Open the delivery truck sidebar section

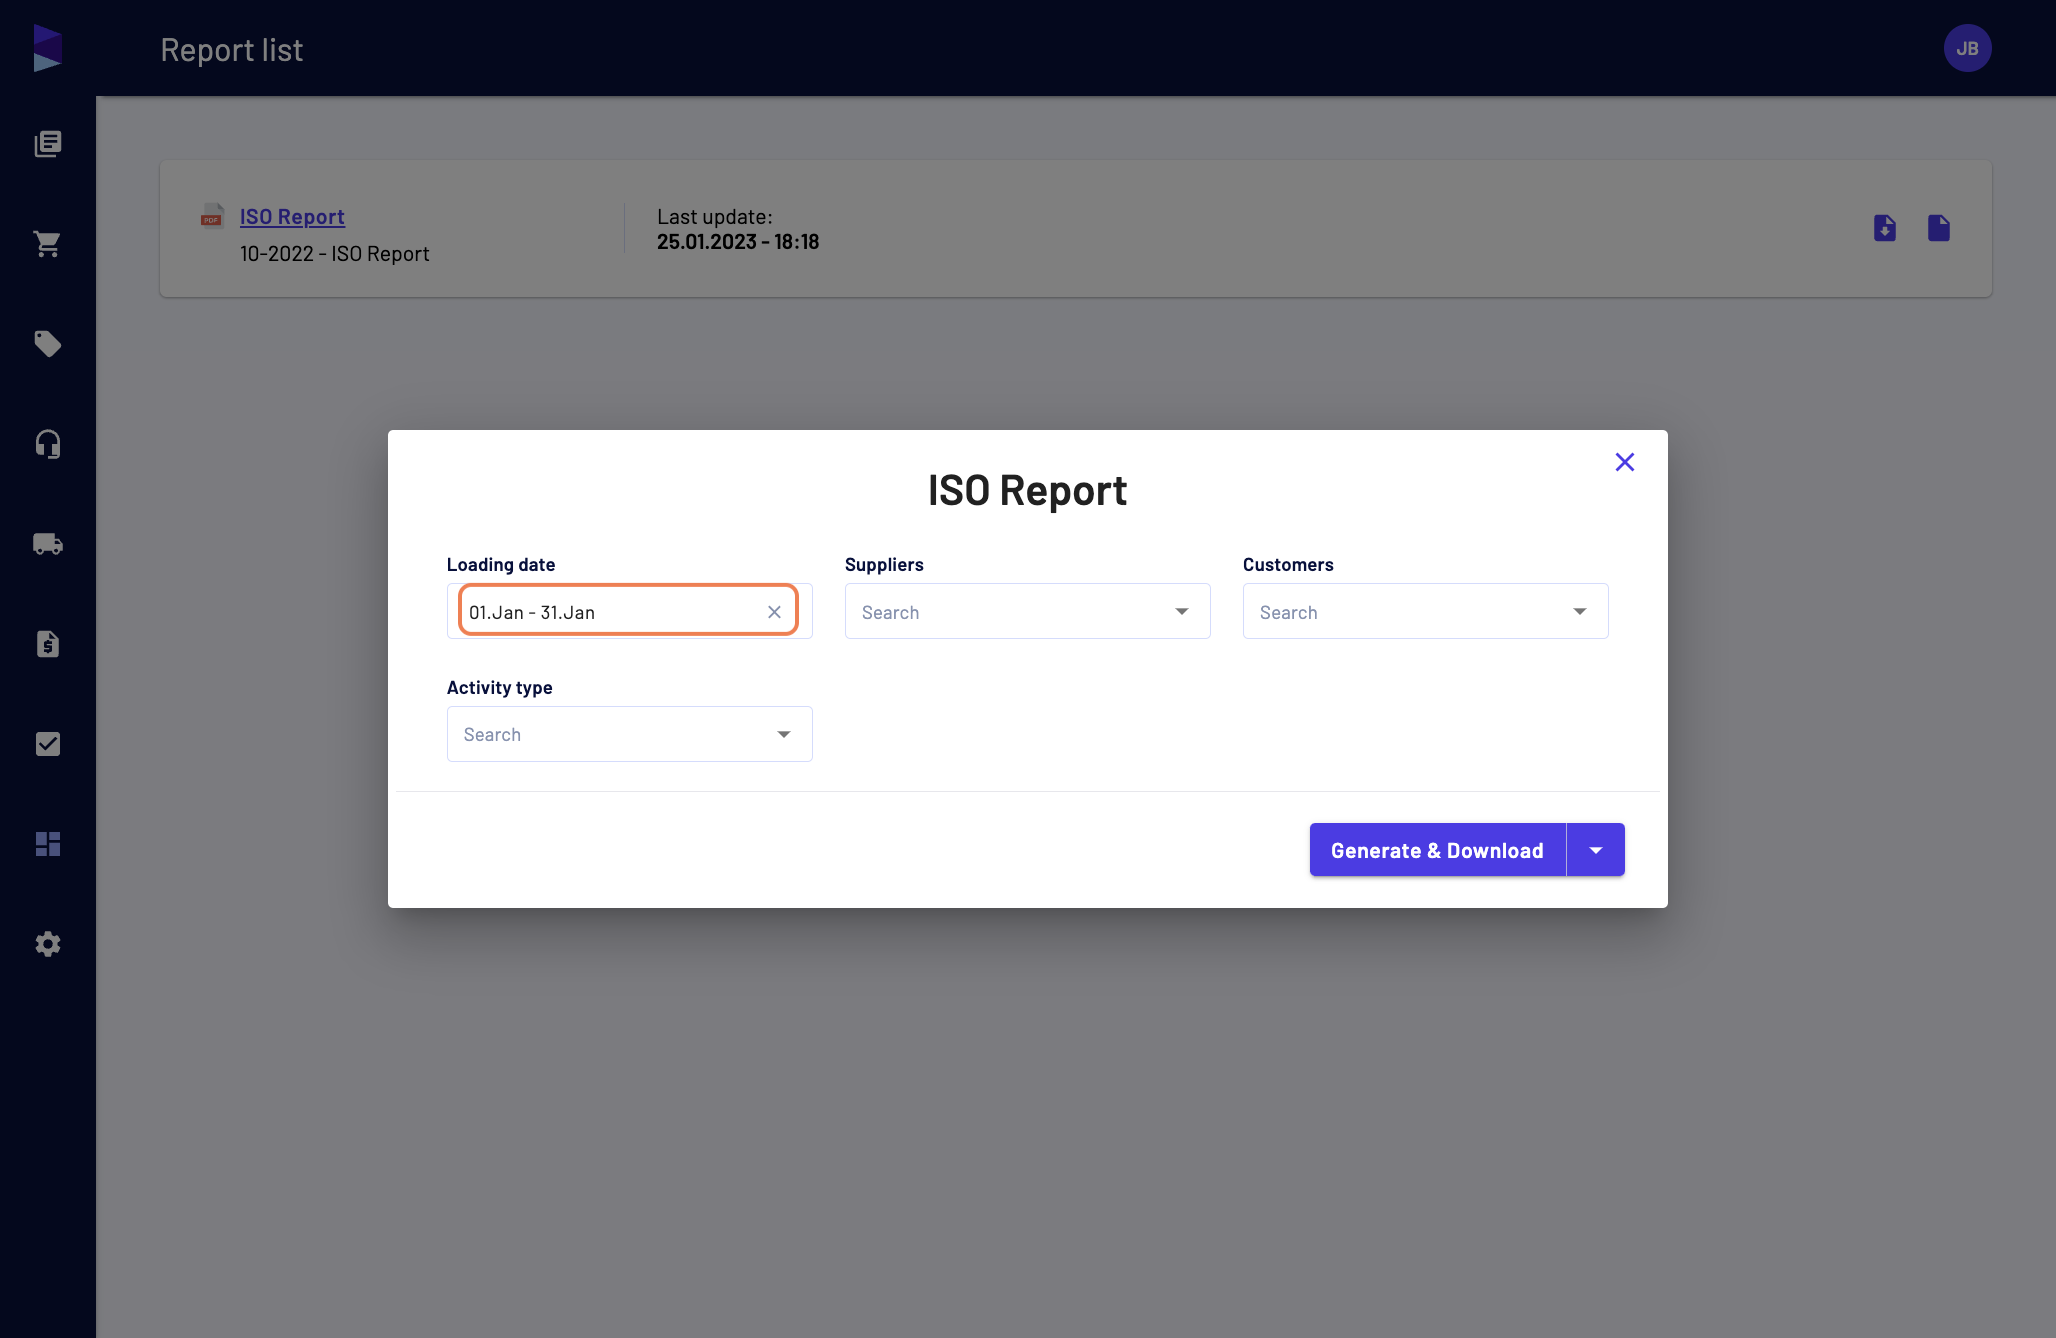(48, 544)
